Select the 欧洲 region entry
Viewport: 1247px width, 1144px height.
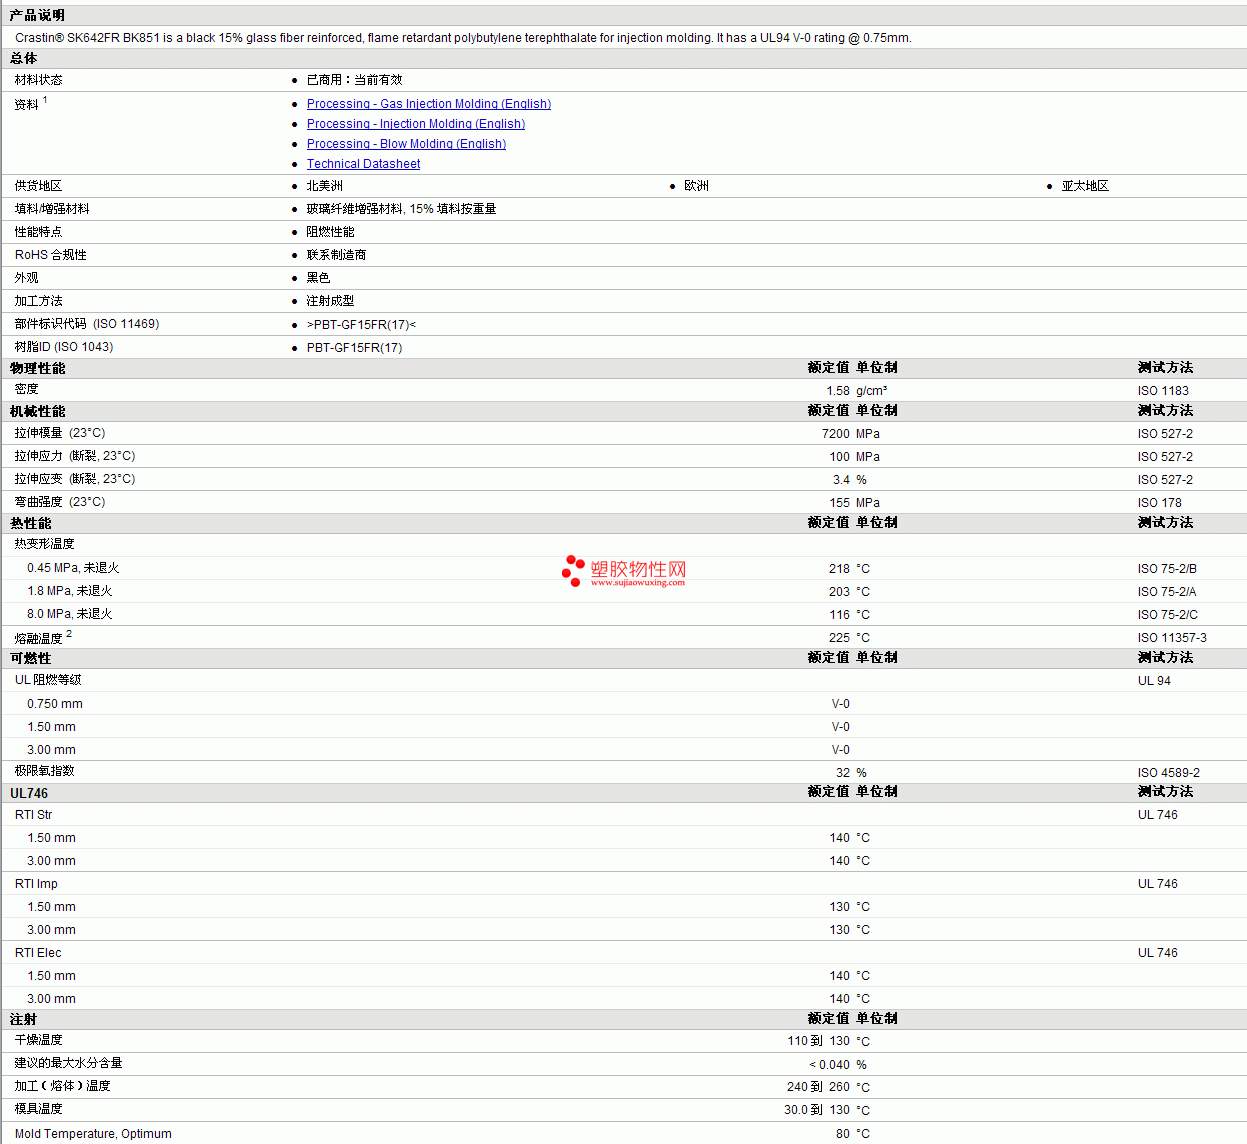pyautogui.click(x=696, y=186)
